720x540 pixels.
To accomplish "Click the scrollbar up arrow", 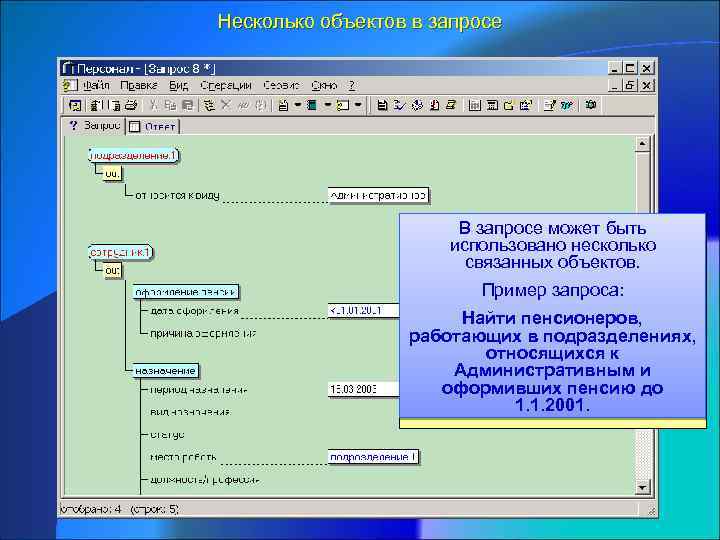I will click(x=642, y=144).
